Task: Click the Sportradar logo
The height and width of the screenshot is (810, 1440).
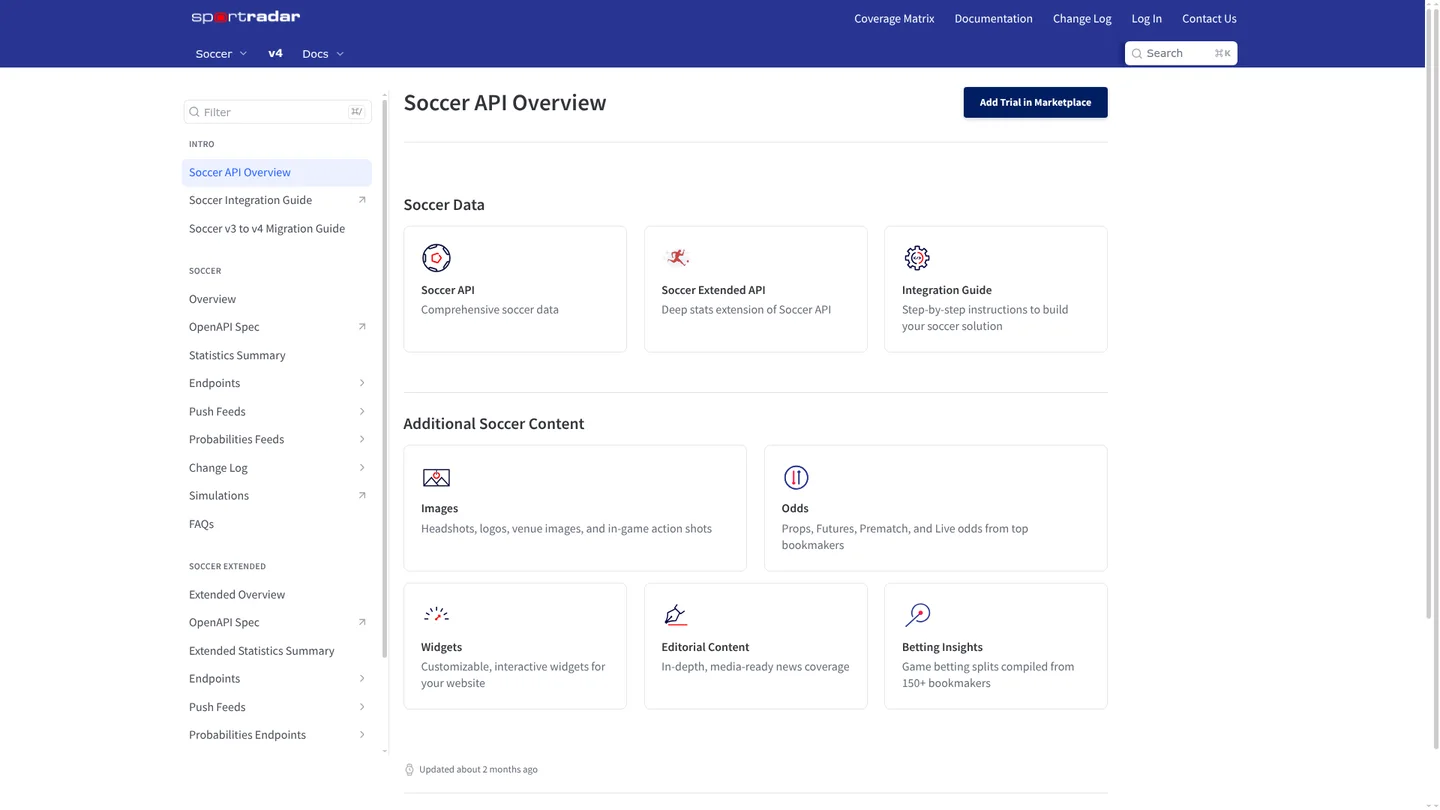Action: click(x=246, y=17)
